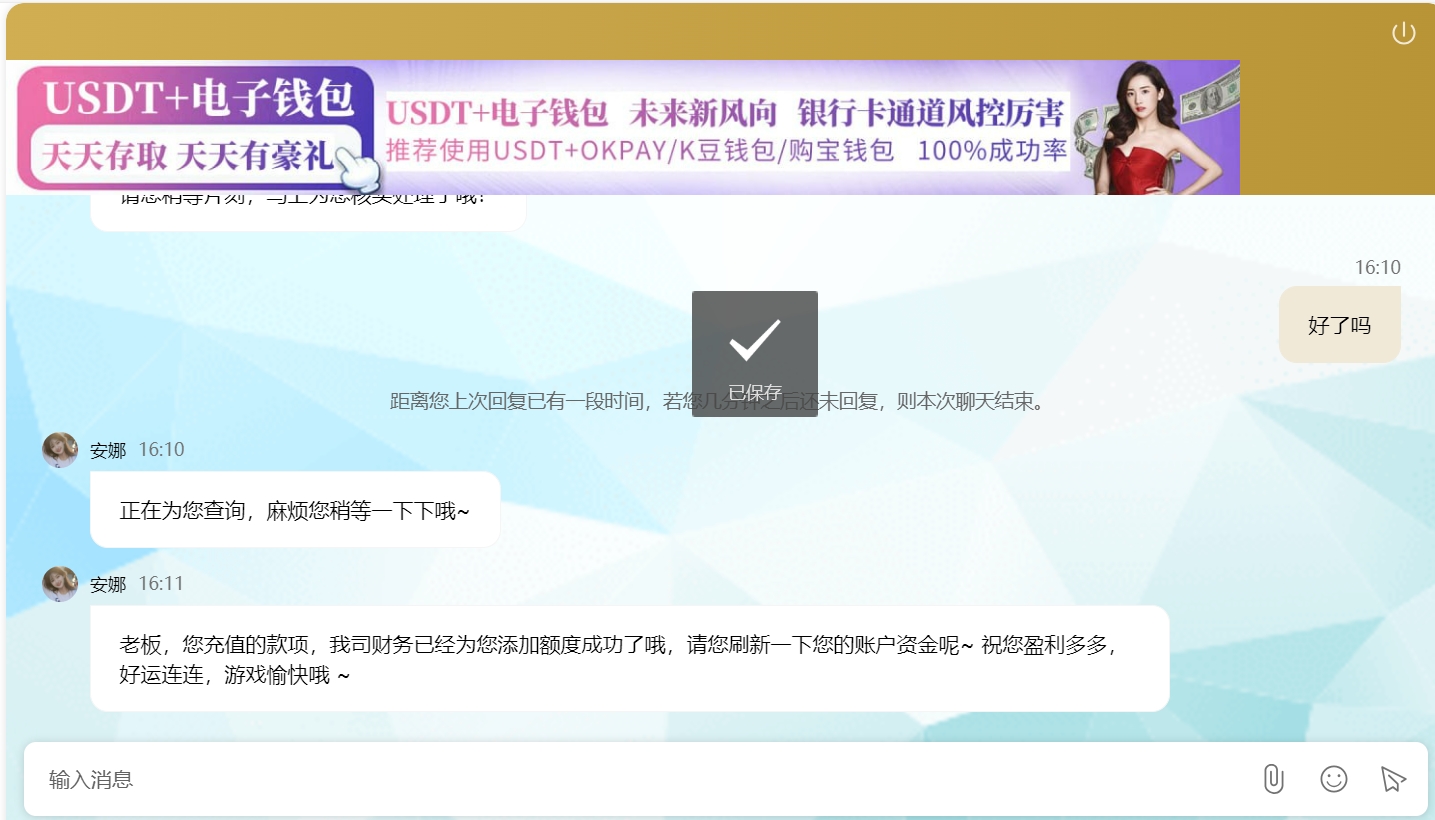Click the 16:10 timestamp above 好了吗
The width and height of the screenshot is (1435, 820).
tap(1377, 268)
